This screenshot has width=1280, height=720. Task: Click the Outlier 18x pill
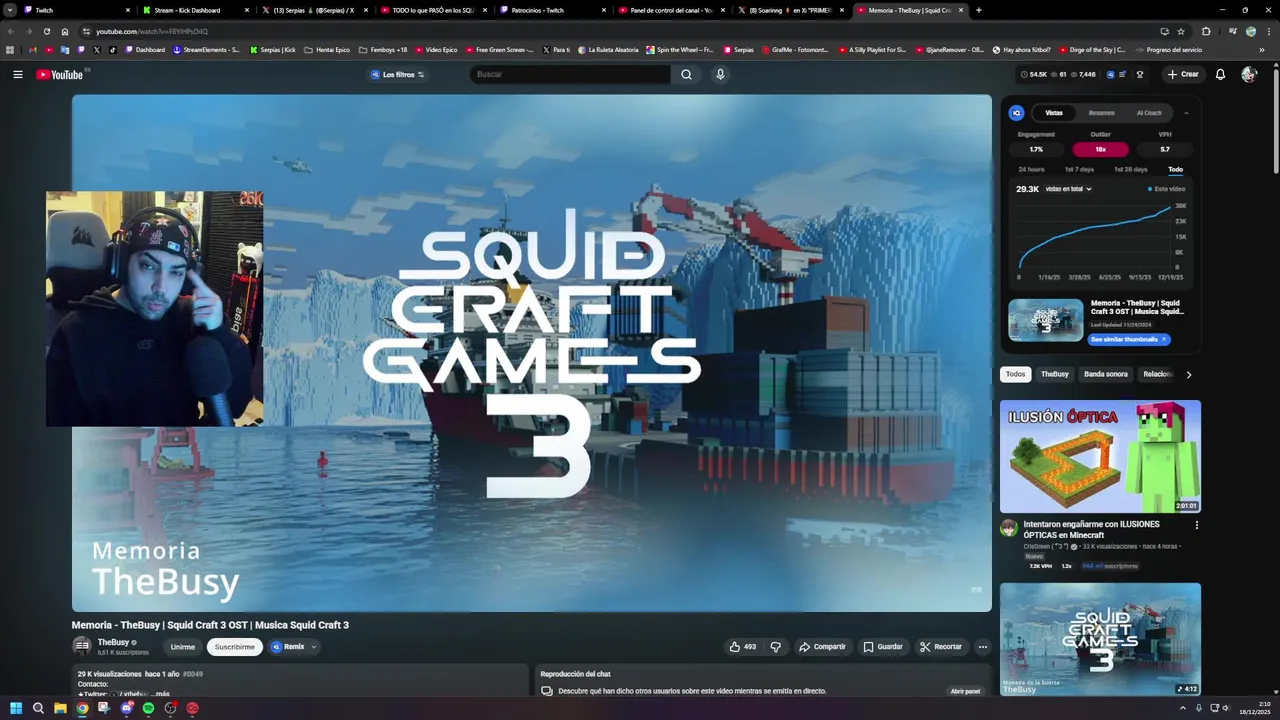click(x=1100, y=149)
